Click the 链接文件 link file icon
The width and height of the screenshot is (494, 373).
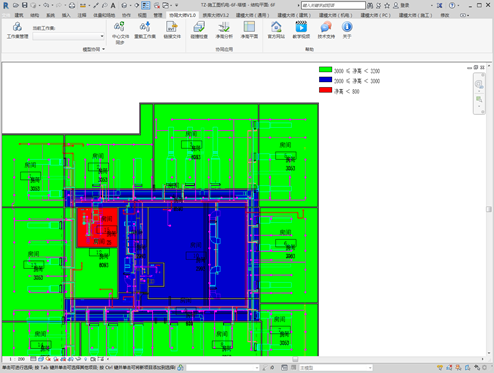tap(172, 30)
